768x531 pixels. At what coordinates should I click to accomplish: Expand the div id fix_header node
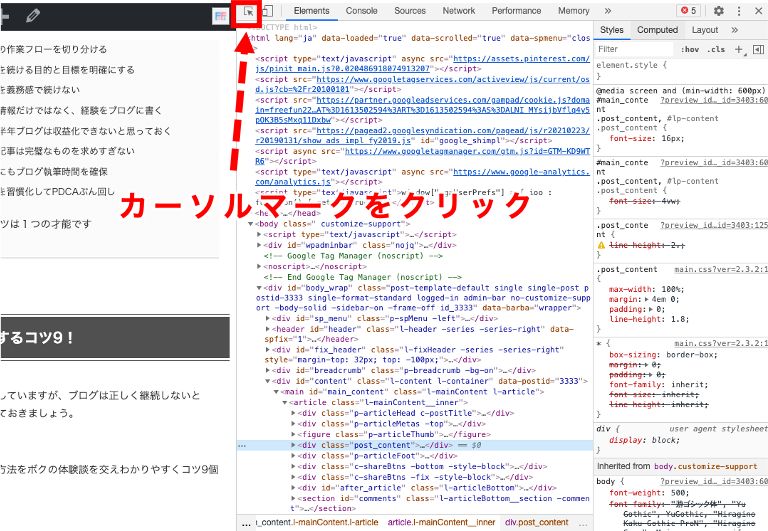pyautogui.click(x=267, y=350)
